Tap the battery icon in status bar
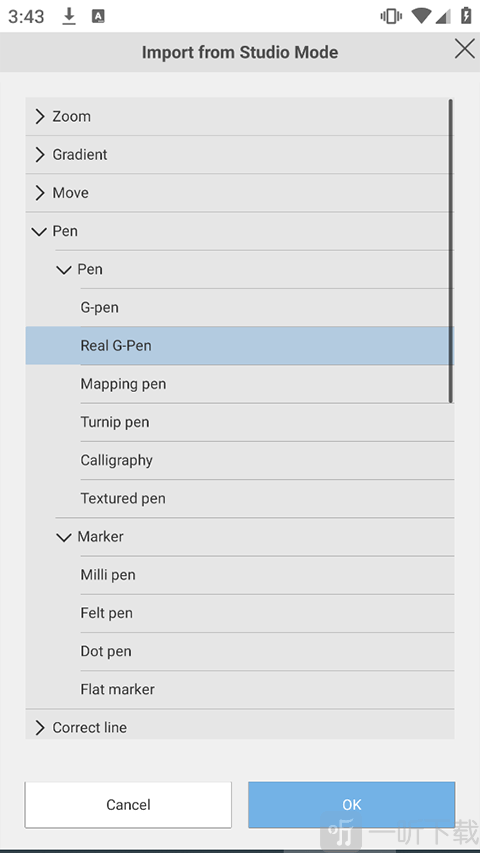 tap(466, 15)
